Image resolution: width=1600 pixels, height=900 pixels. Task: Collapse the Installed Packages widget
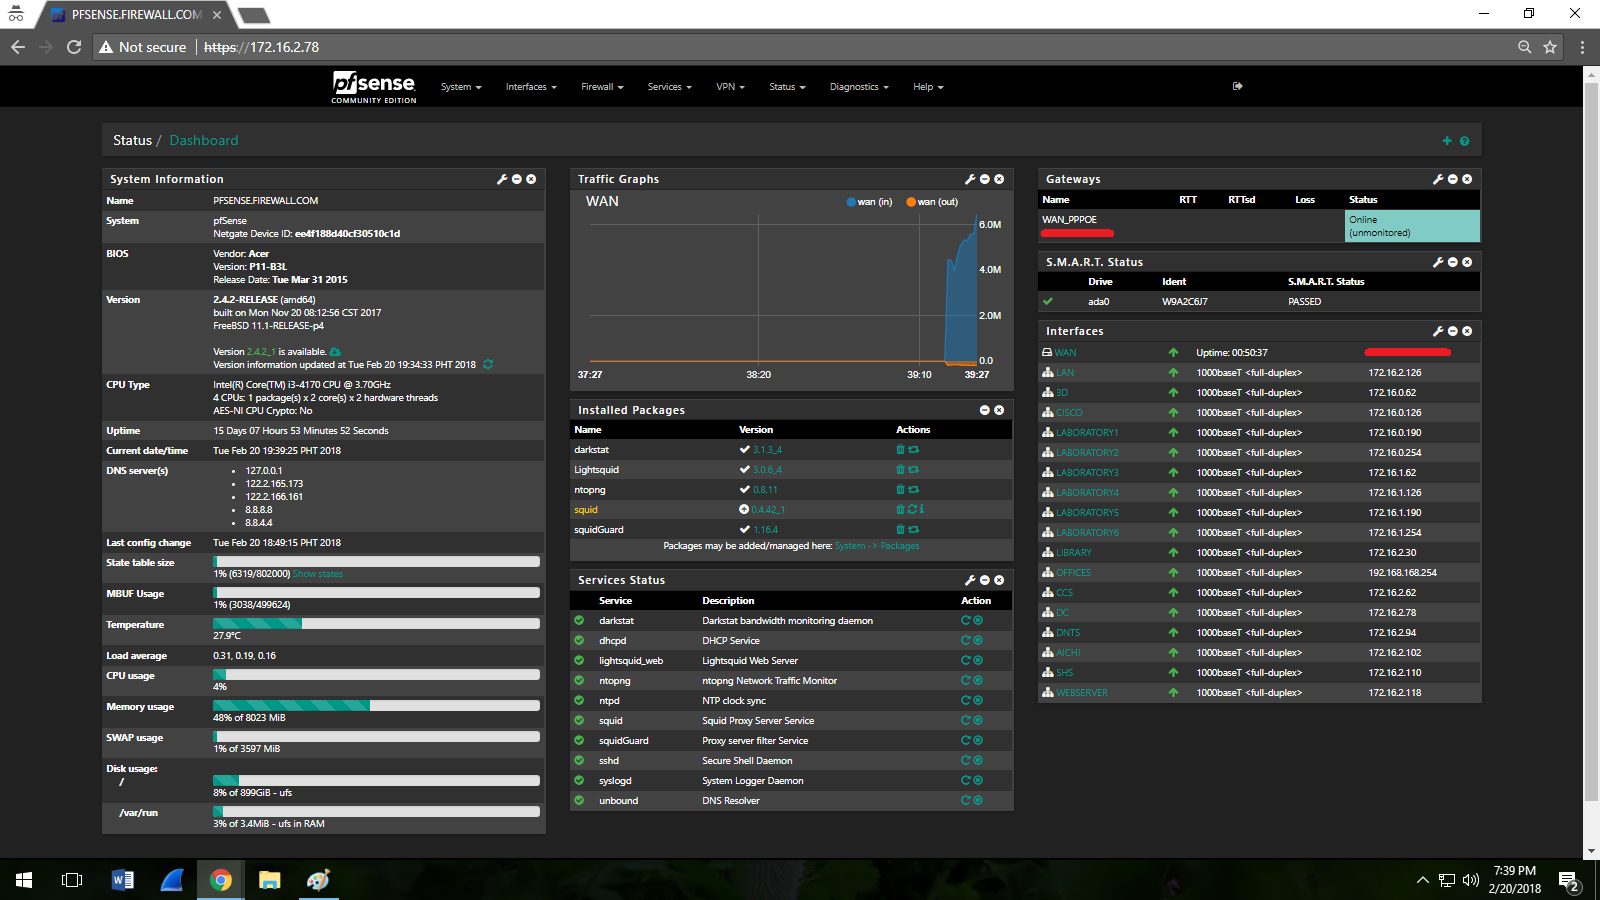click(x=985, y=410)
